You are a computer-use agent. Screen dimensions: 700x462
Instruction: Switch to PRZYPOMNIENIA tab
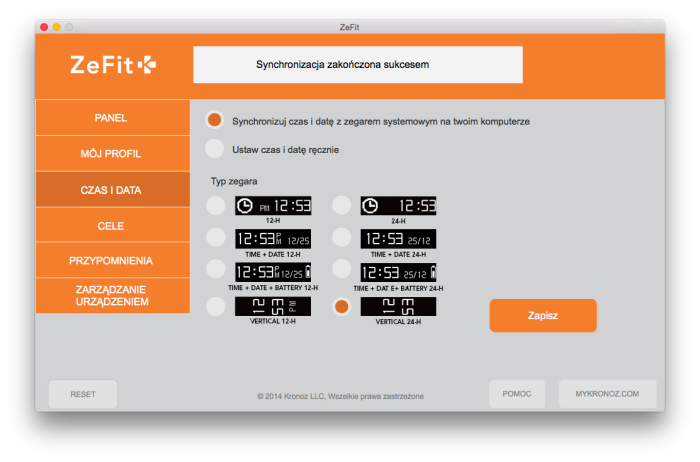pyautogui.click(x=111, y=260)
